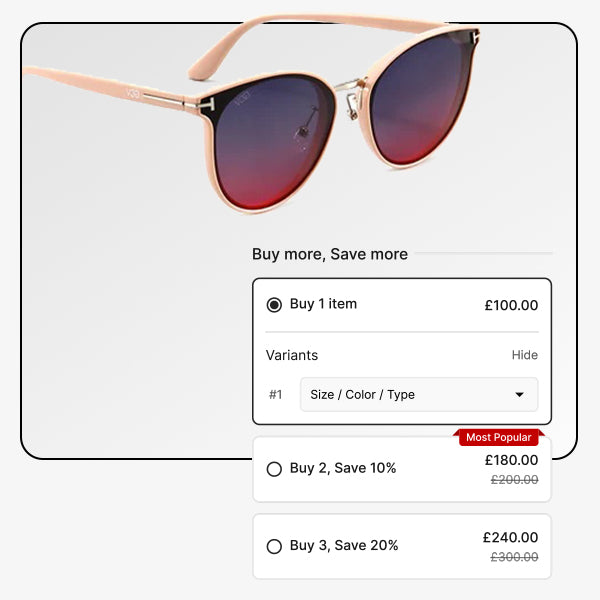Viewport: 600px width, 600px height.
Task: Select the Buy 2, Save 10% radio option
Action: [x=274, y=469]
